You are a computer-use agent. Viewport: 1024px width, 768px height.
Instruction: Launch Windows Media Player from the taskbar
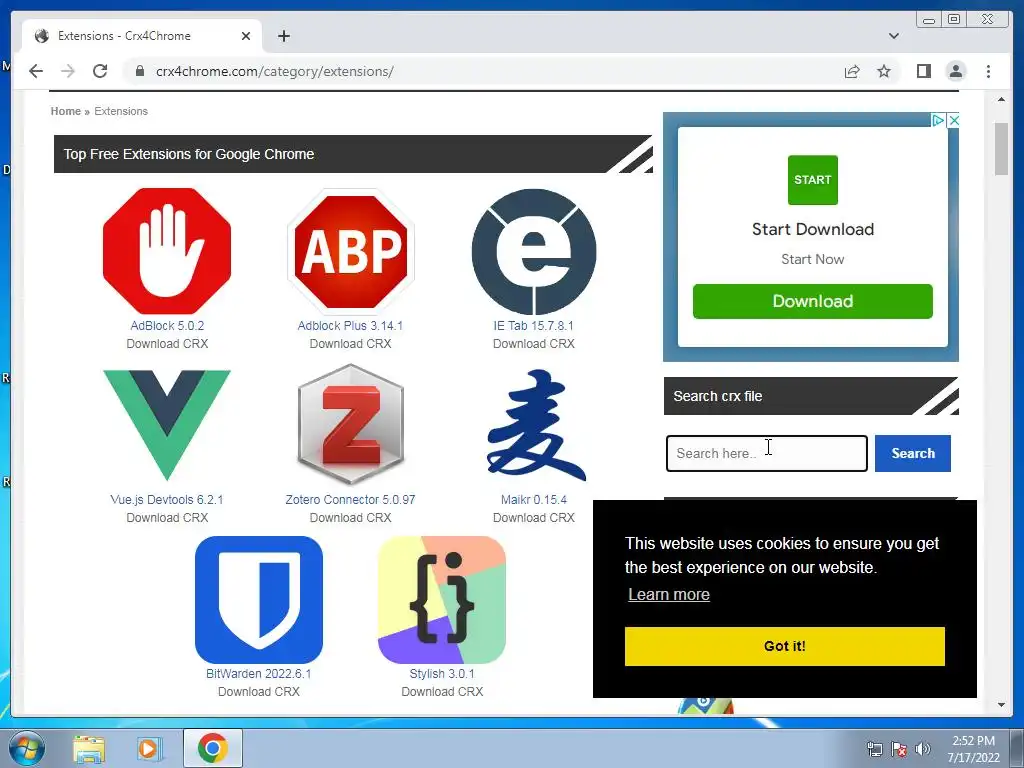pyautogui.click(x=149, y=748)
